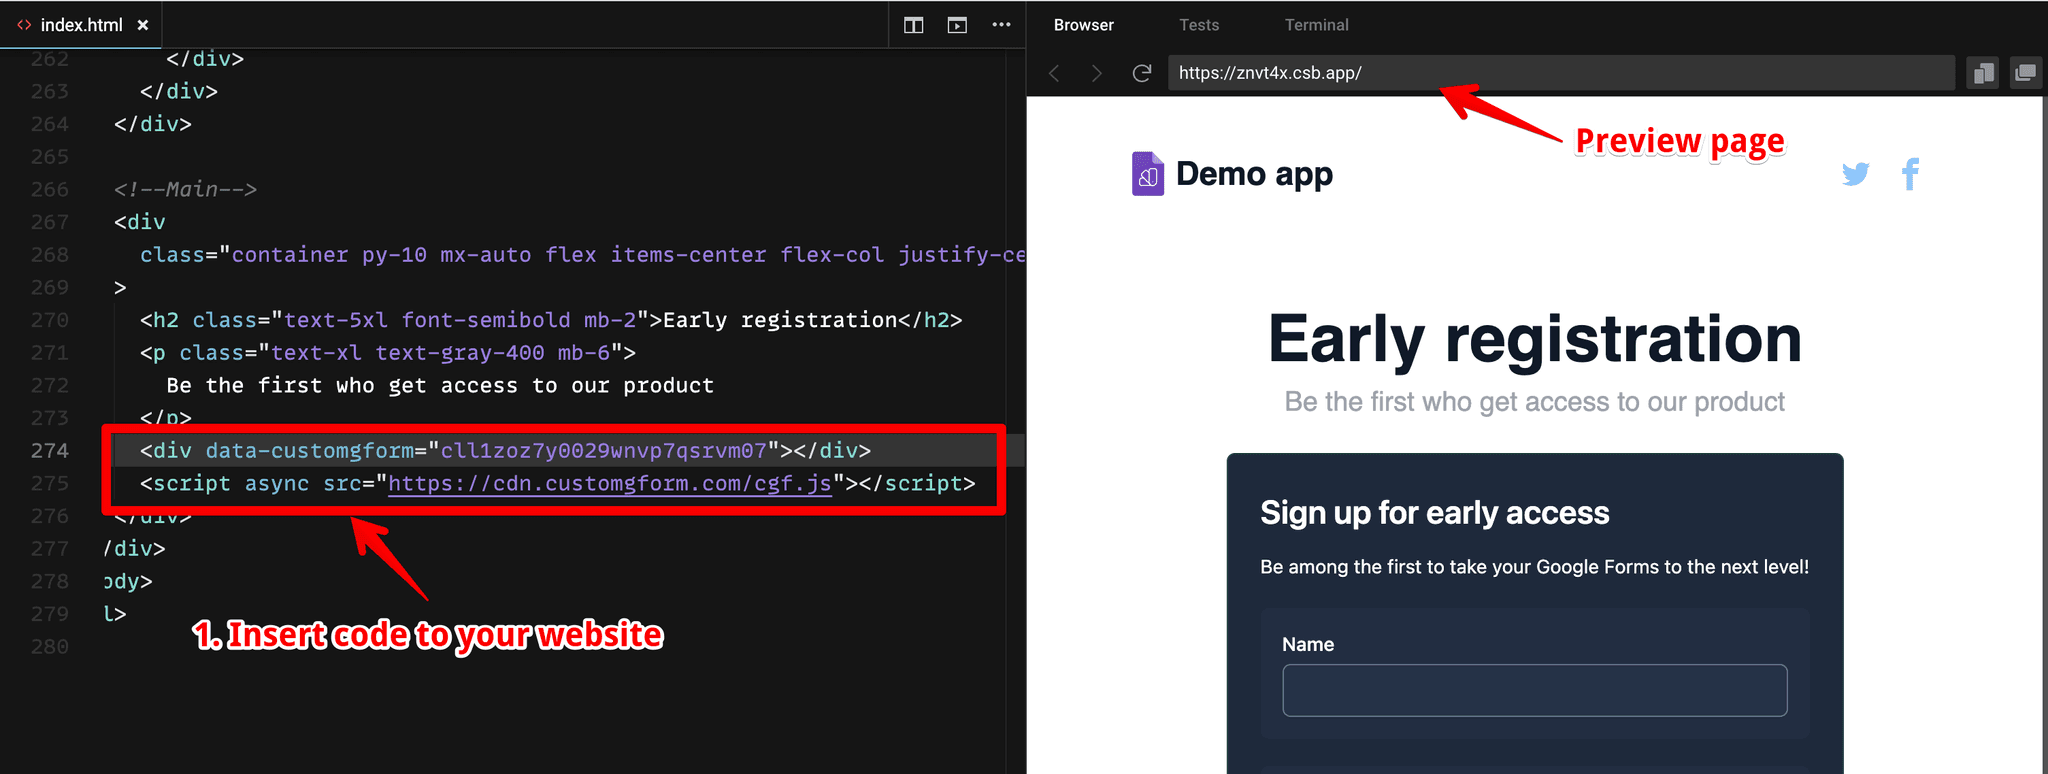
Task: Click the 'Early registration' preview heading
Action: pyautogui.click(x=1535, y=339)
